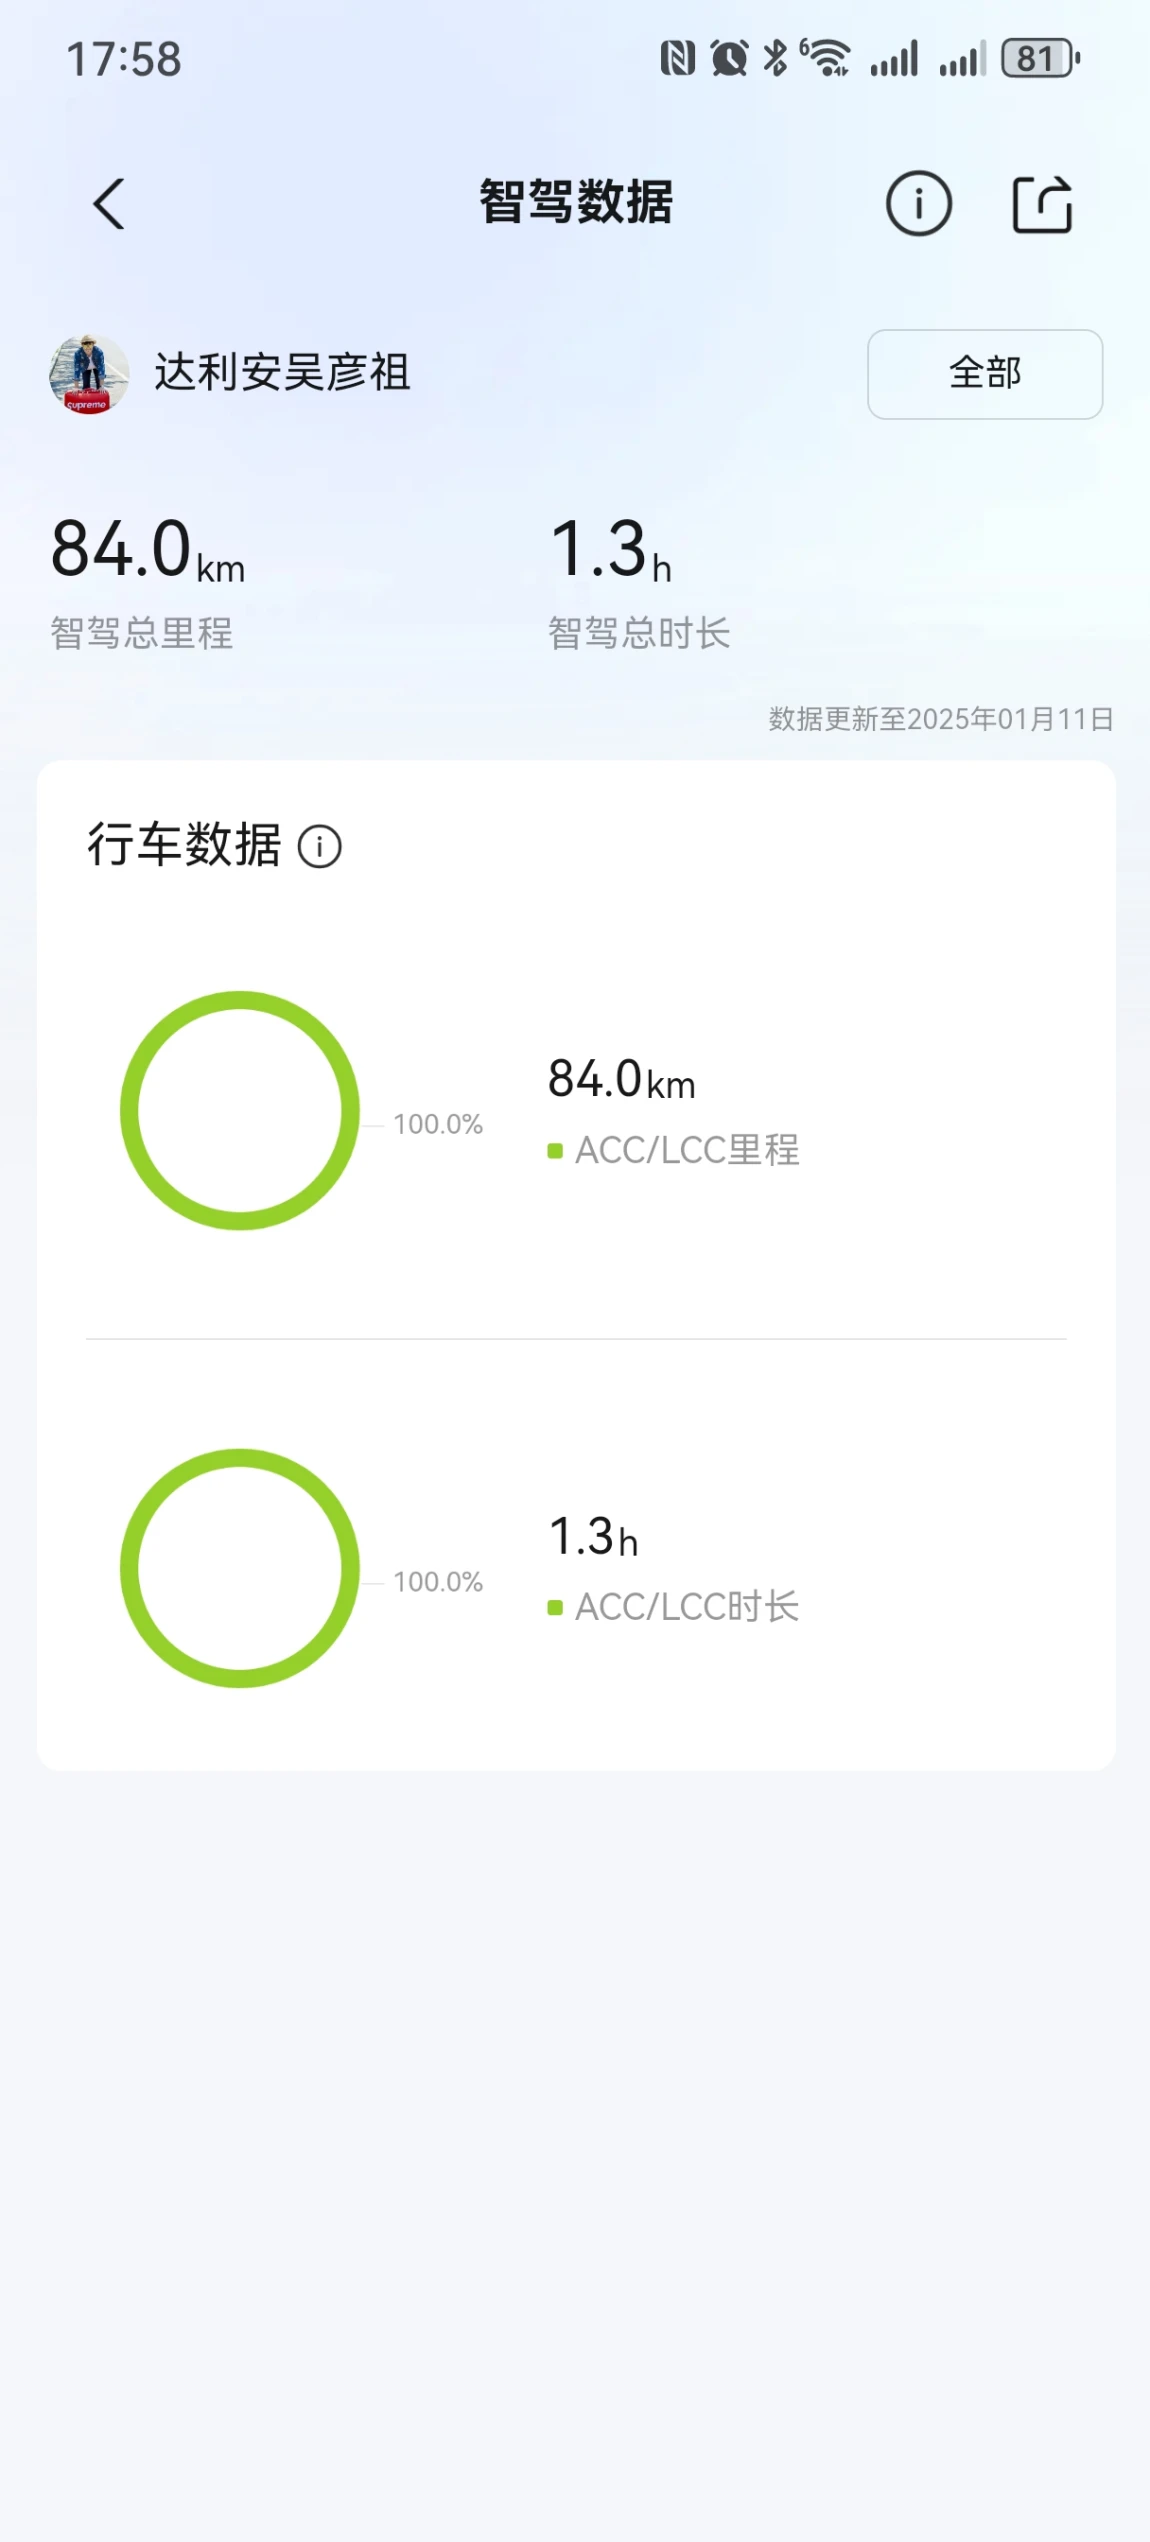
Task: Go back using the left arrow
Action: point(109,204)
